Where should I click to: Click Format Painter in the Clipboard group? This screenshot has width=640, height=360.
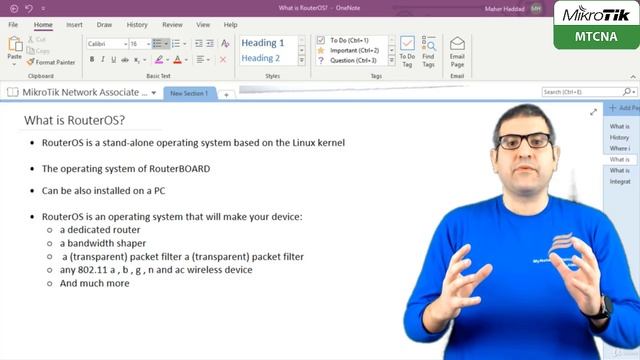click(x=51, y=62)
